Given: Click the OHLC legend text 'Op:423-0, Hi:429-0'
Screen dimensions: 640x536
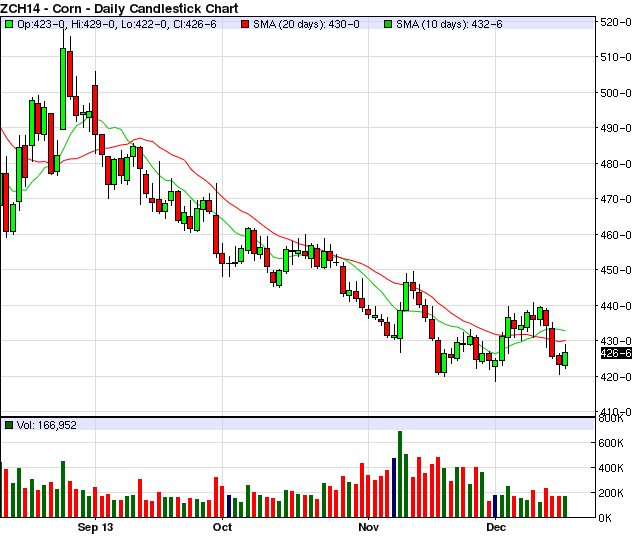Looking at the screenshot, I should [67, 24].
